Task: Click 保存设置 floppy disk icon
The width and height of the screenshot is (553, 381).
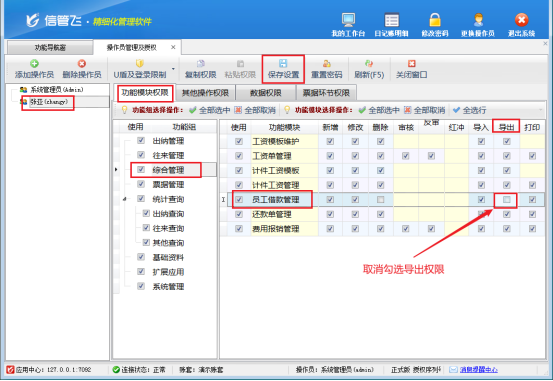Action: [x=283, y=63]
